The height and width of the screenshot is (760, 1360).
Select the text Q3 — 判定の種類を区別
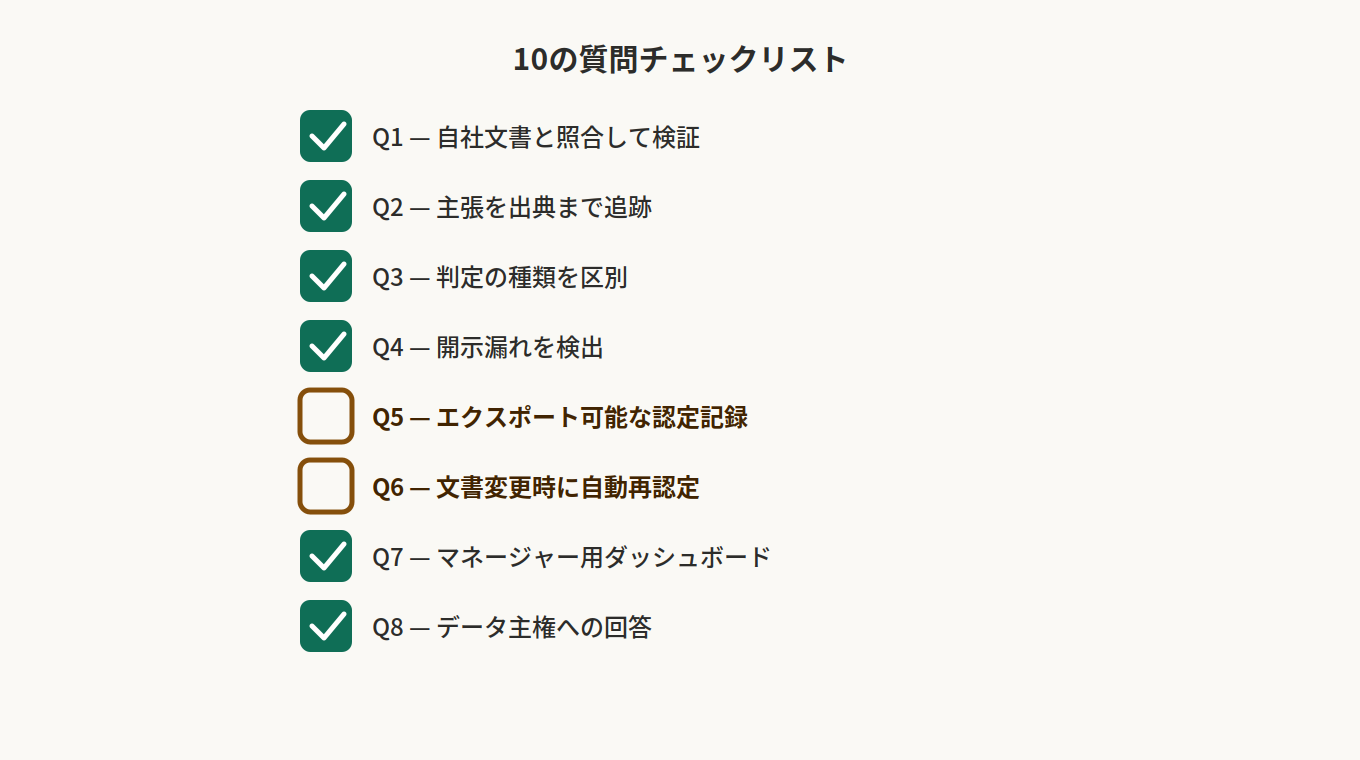click(500, 277)
